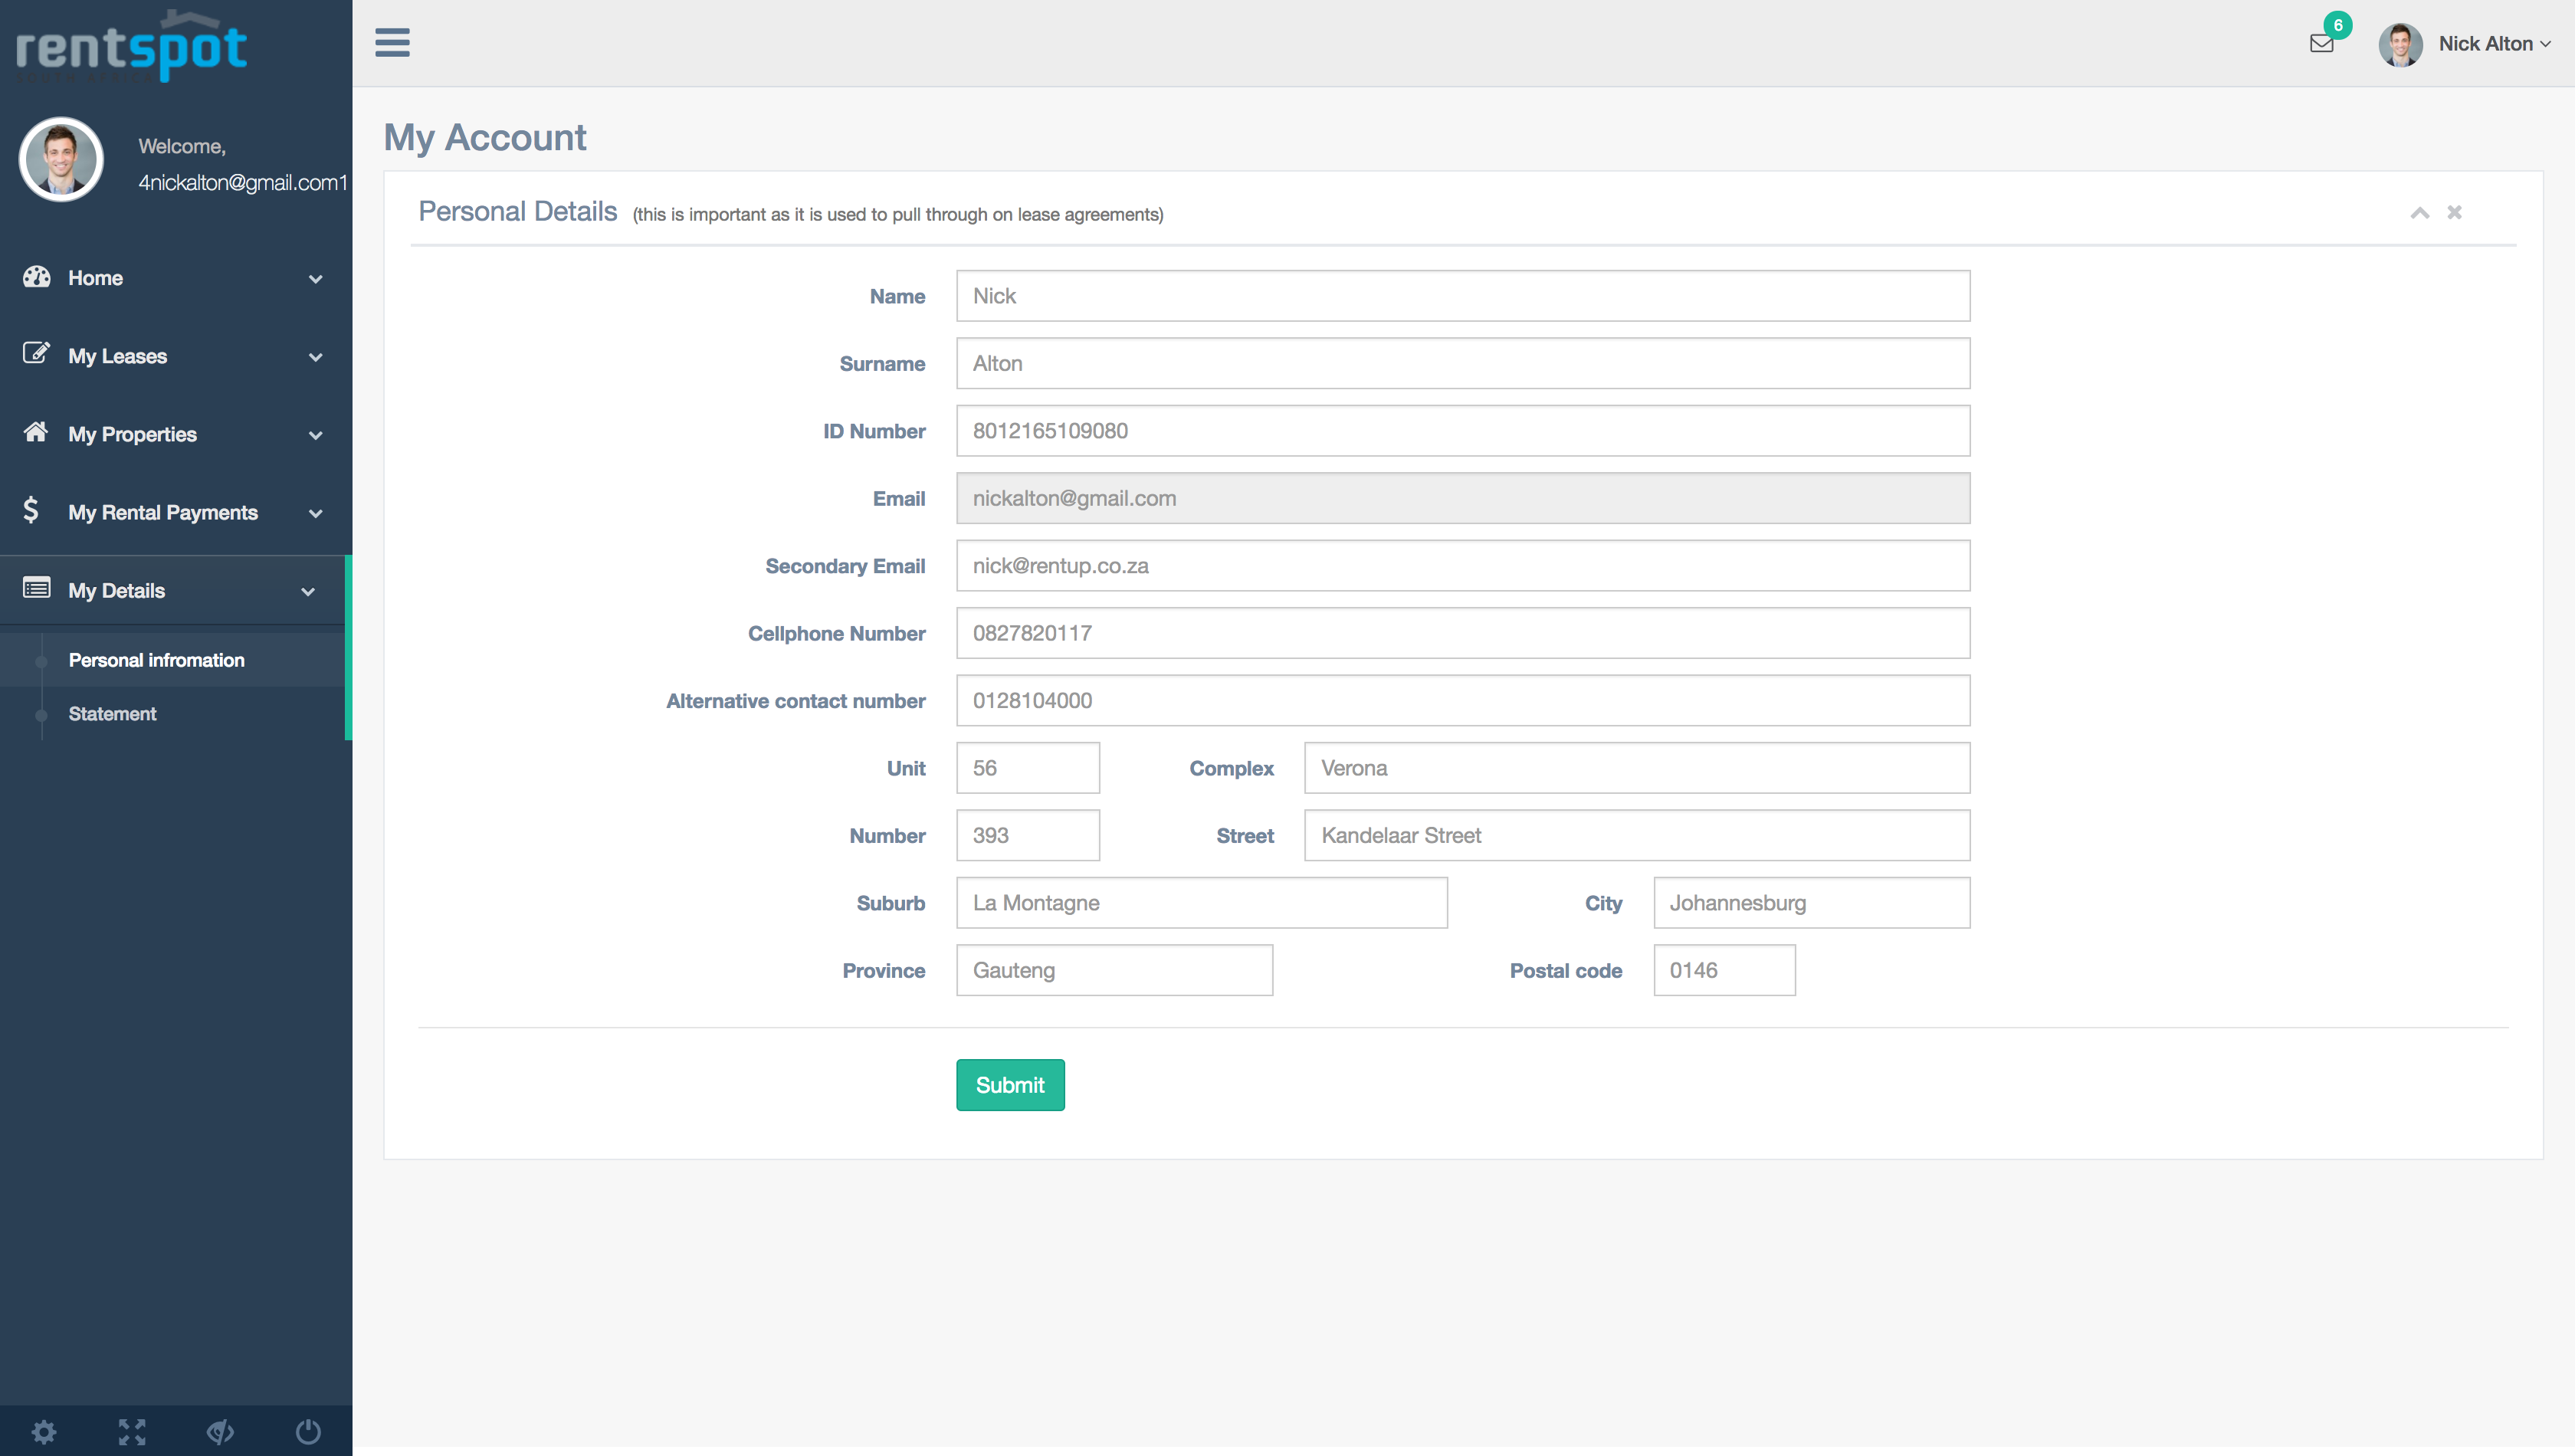This screenshot has height=1456, width=2575.
Task: Click the My Details list icon
Action: point(37,588)
